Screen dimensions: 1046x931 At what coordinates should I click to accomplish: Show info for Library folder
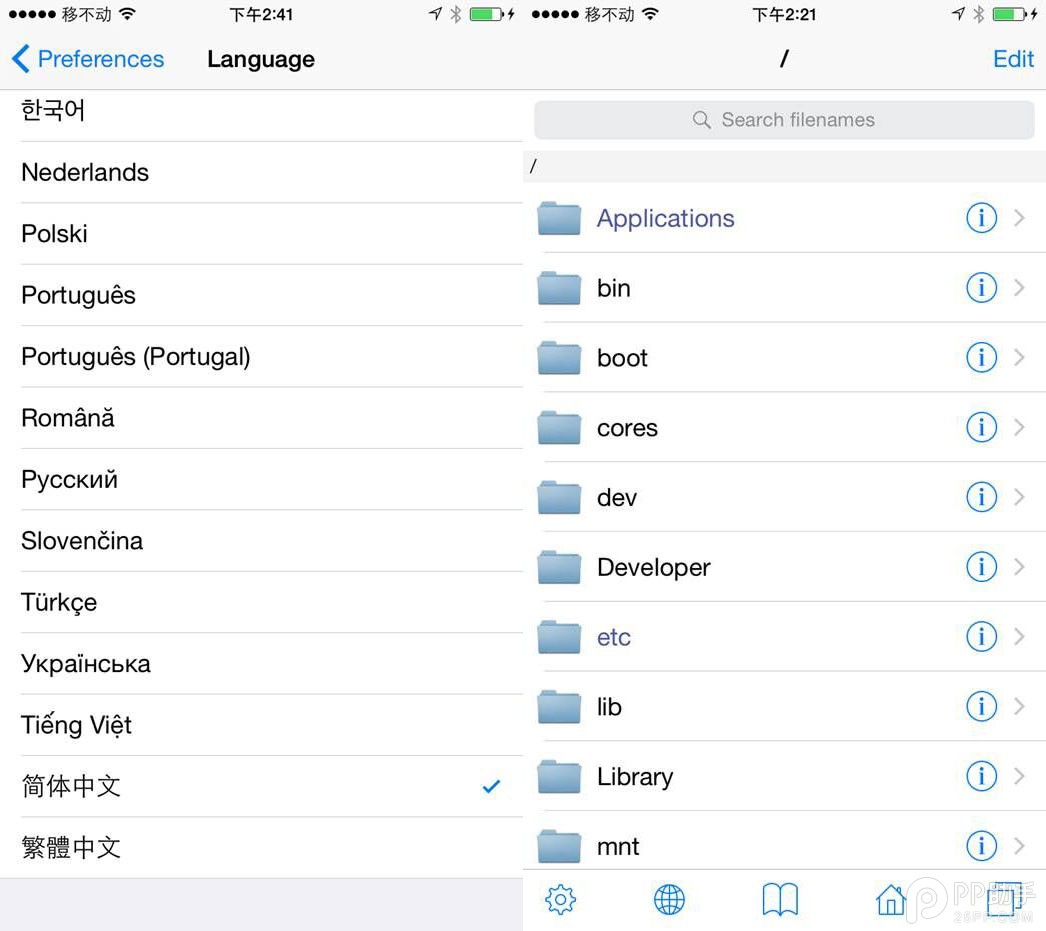[981, 776]
